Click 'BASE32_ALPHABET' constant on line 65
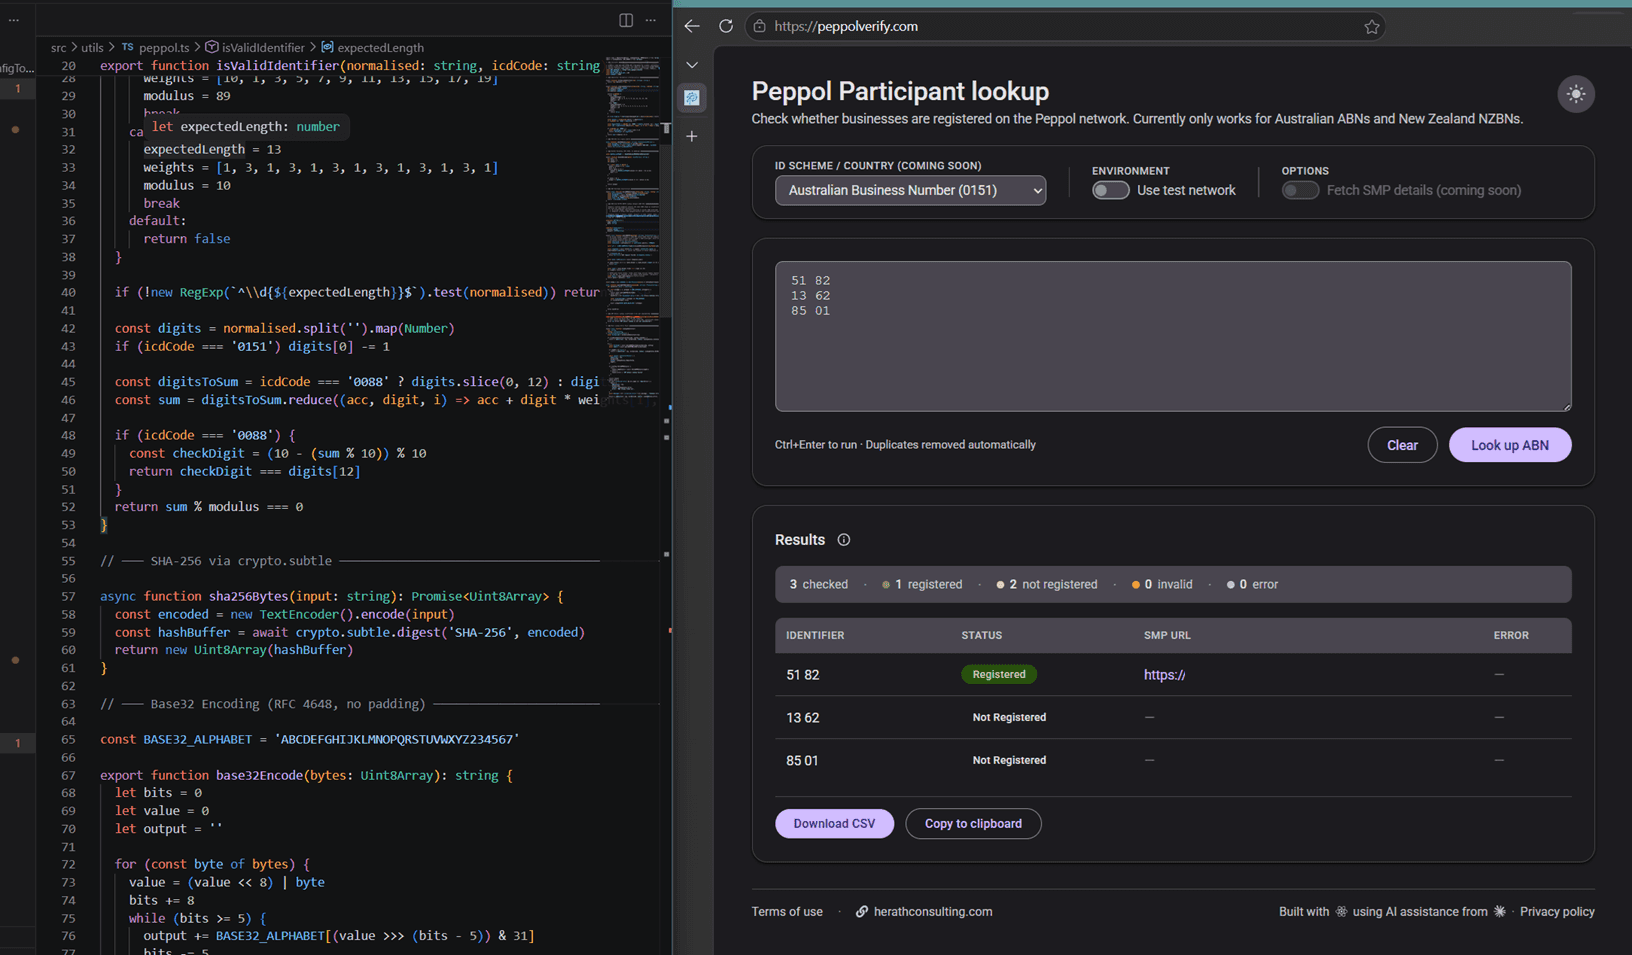1632x955 pixels. click(x=197, y=739)
